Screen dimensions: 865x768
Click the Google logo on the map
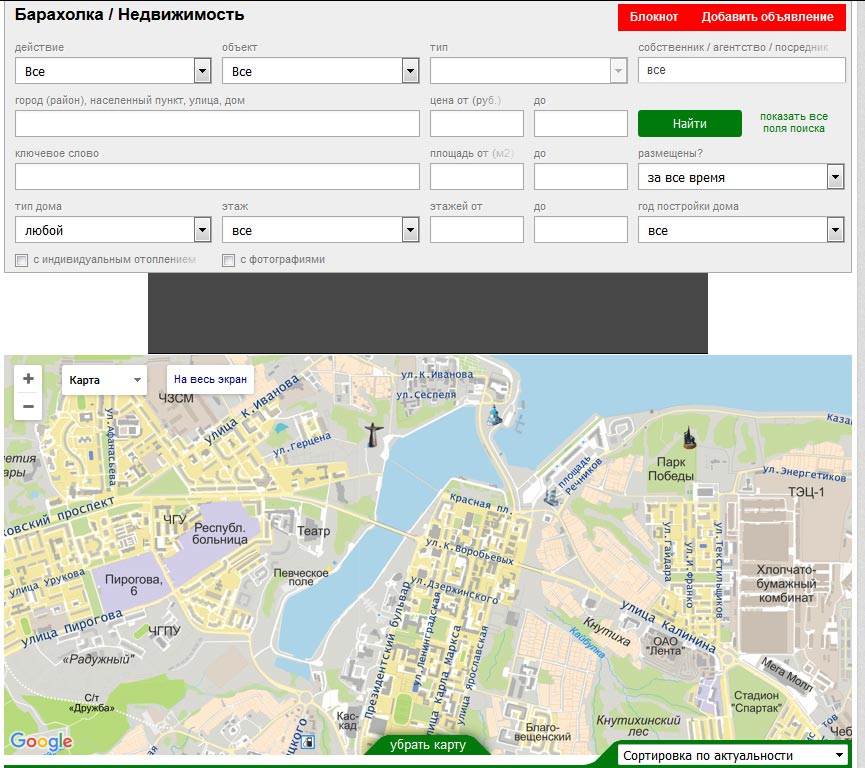(41, 741)
